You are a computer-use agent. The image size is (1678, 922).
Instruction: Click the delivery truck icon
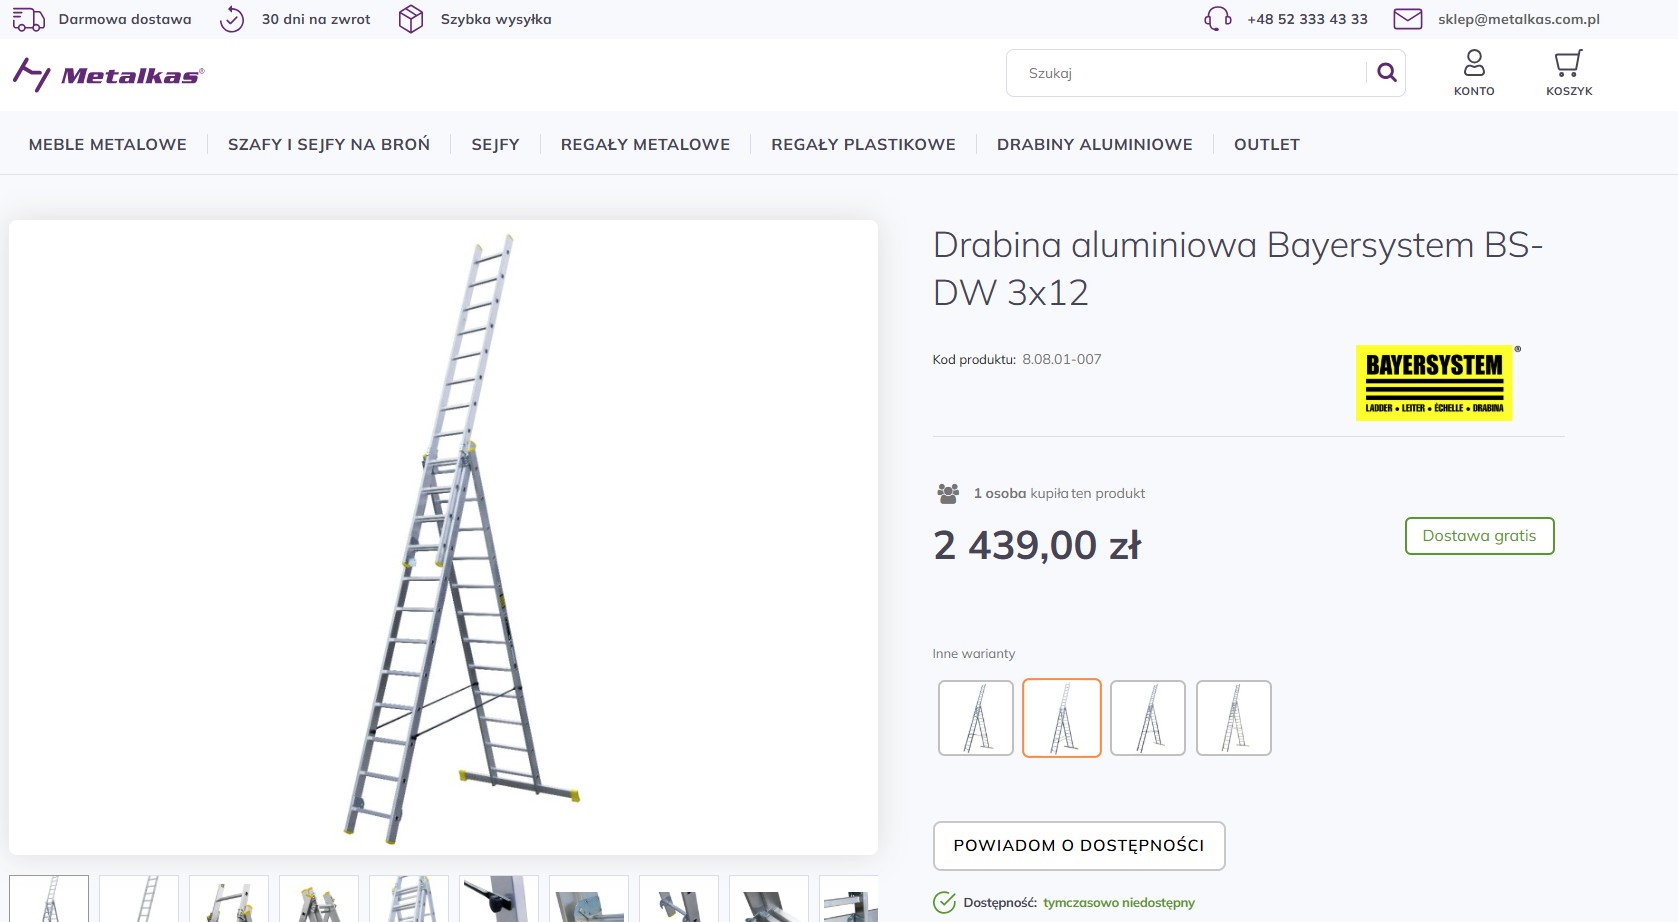point(28,19)
